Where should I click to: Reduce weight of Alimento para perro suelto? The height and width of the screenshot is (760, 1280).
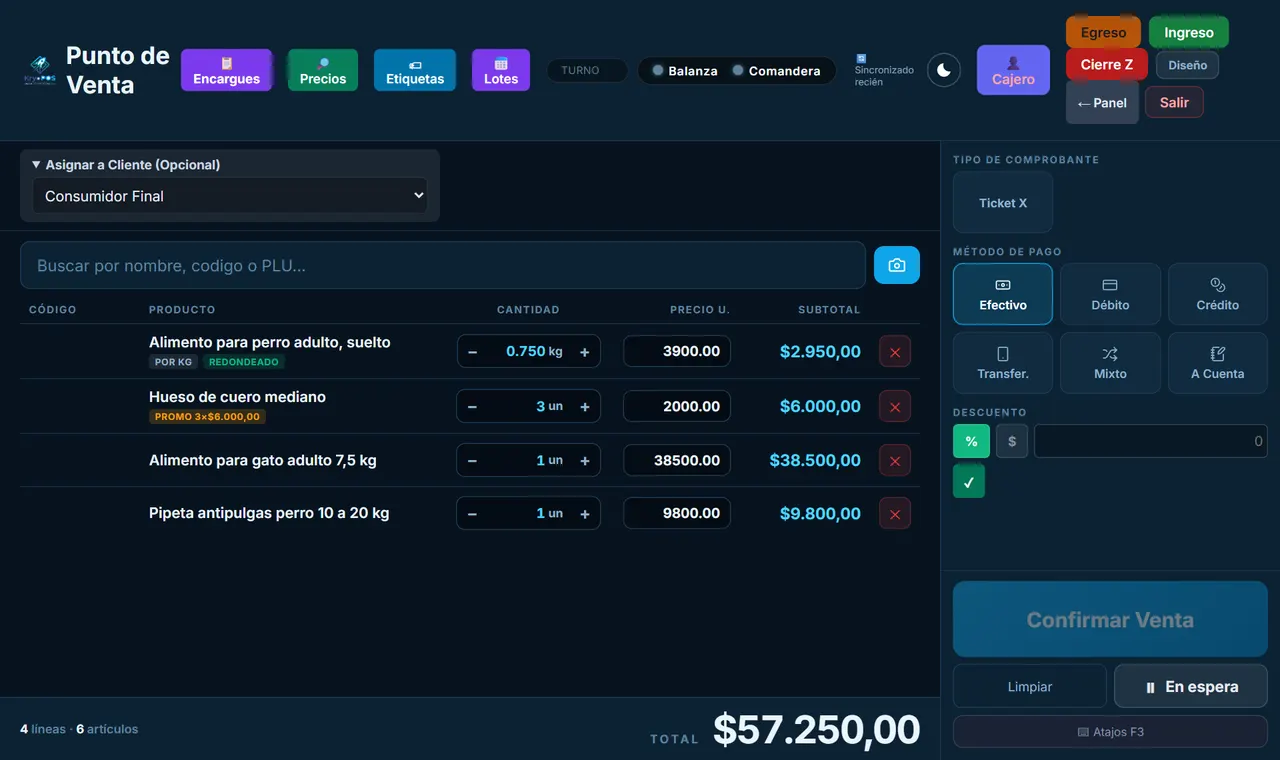tap(472, 352)
